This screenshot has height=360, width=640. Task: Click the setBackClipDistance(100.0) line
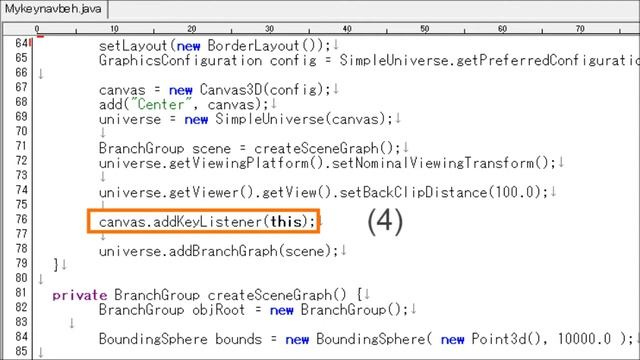point(323,193)
